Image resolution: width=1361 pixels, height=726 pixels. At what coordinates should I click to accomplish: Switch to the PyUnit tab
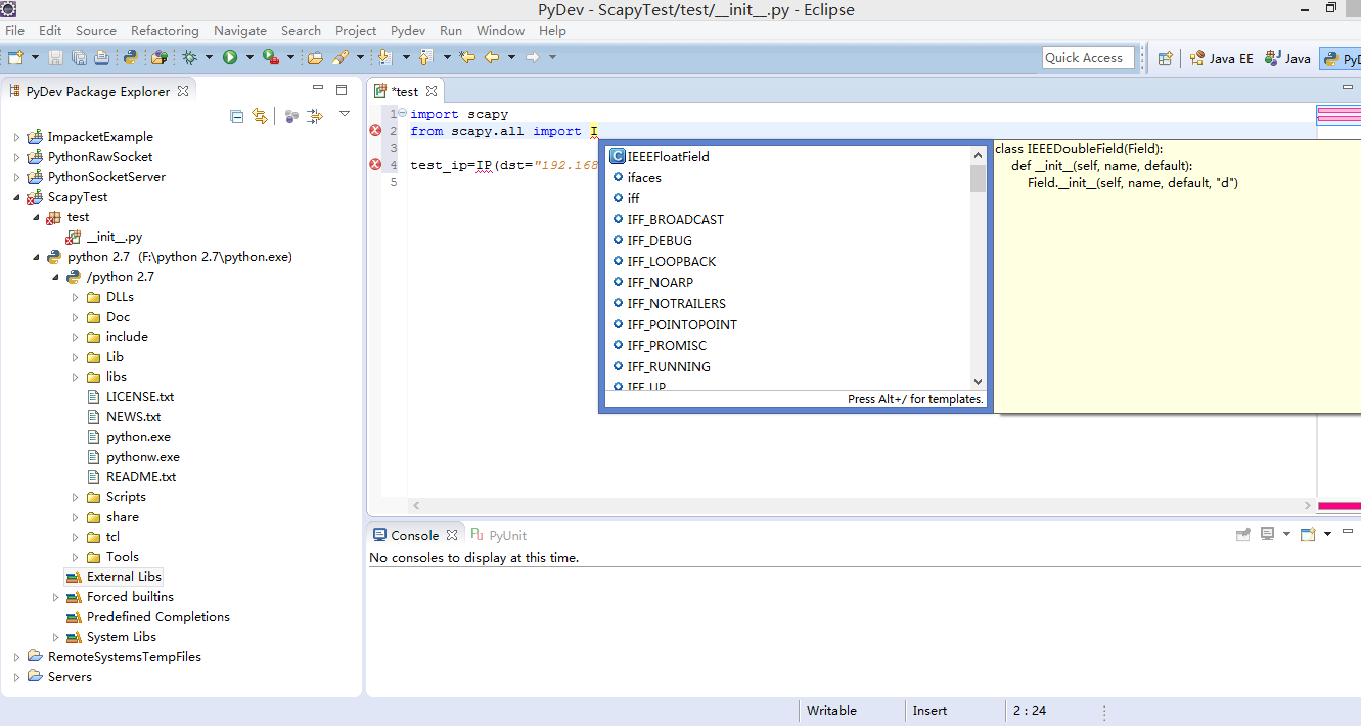coord(499,535)
